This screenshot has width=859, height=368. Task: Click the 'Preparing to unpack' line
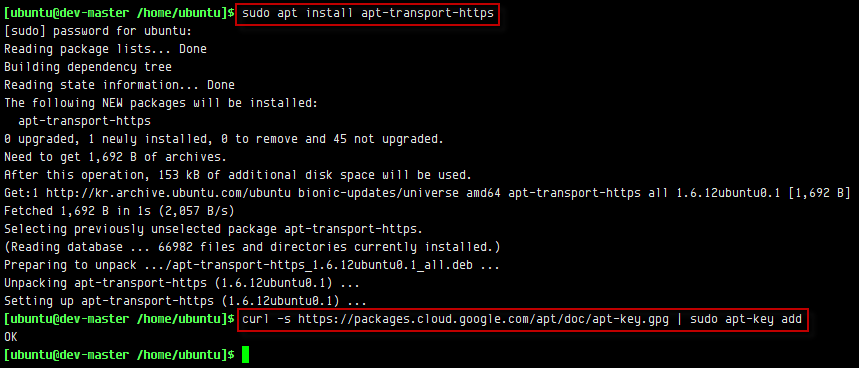(251, 265)
